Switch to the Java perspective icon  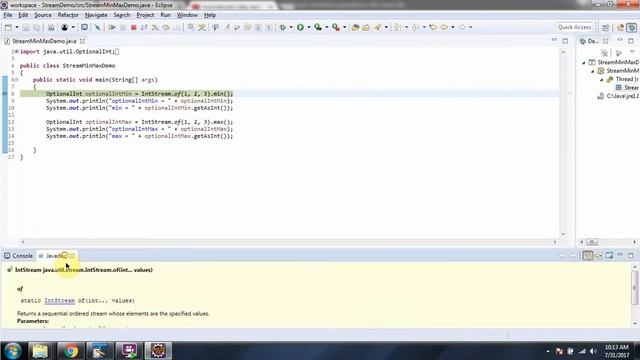click(620, 27)
